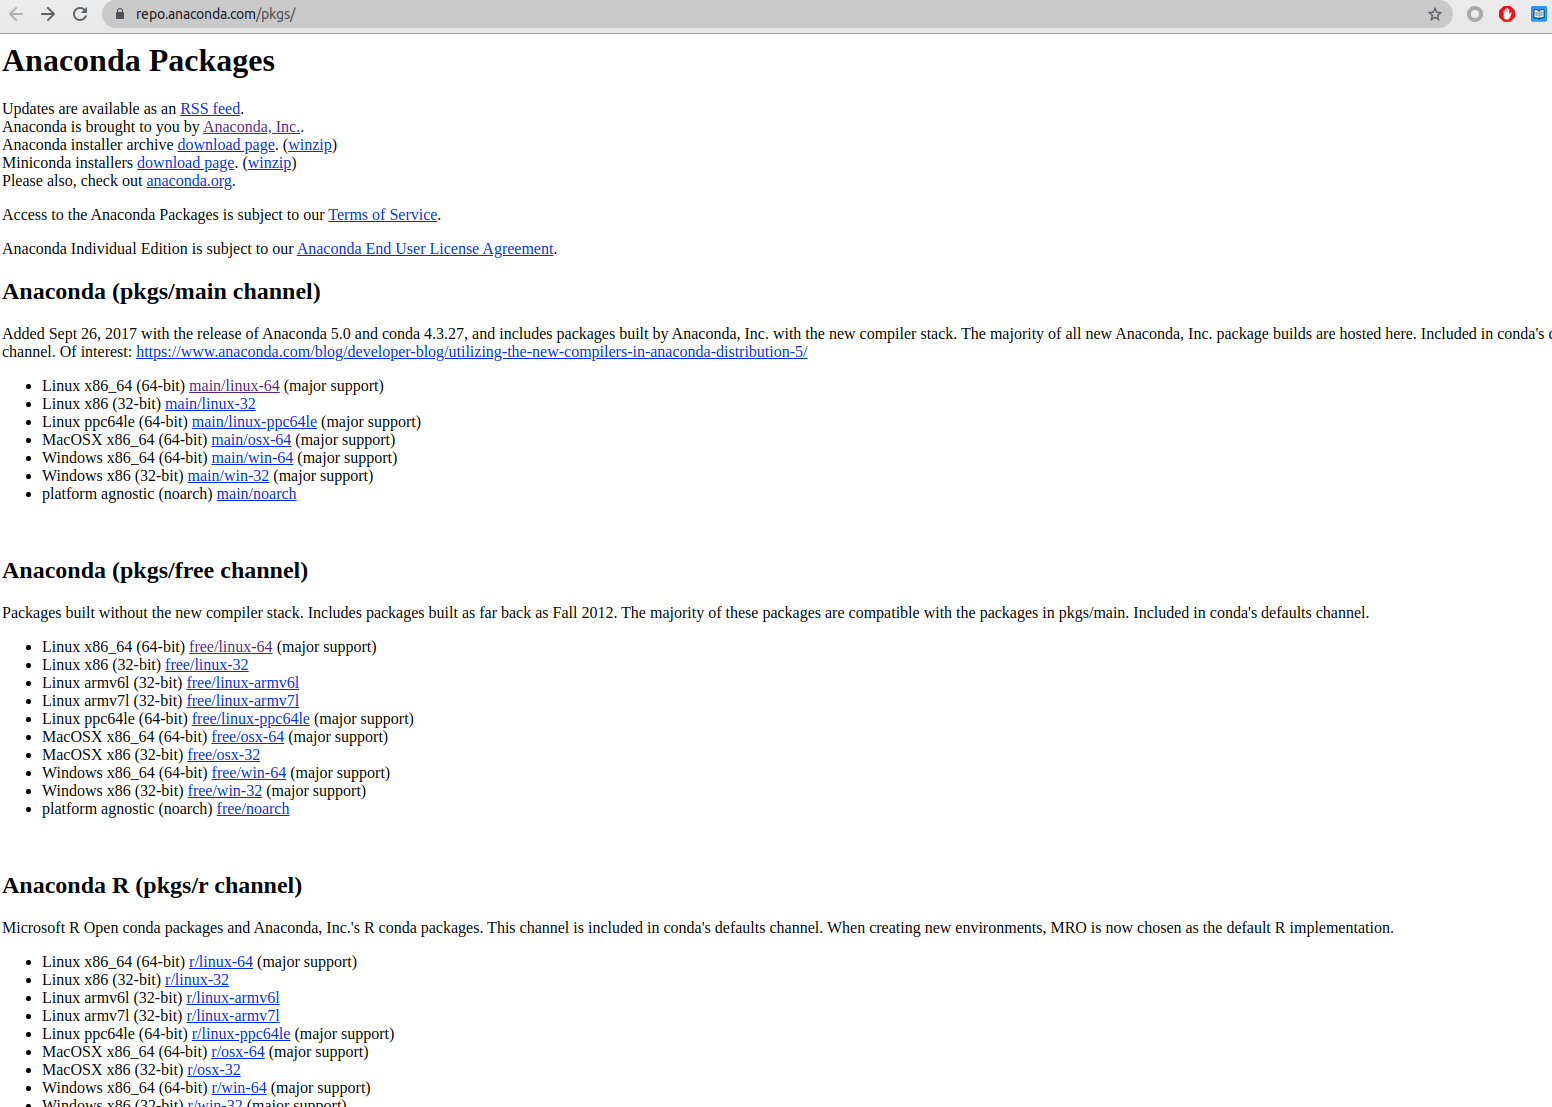Open the free/osx-64 package link
Screen dimensions: 1552x1107
pos(247,737)
